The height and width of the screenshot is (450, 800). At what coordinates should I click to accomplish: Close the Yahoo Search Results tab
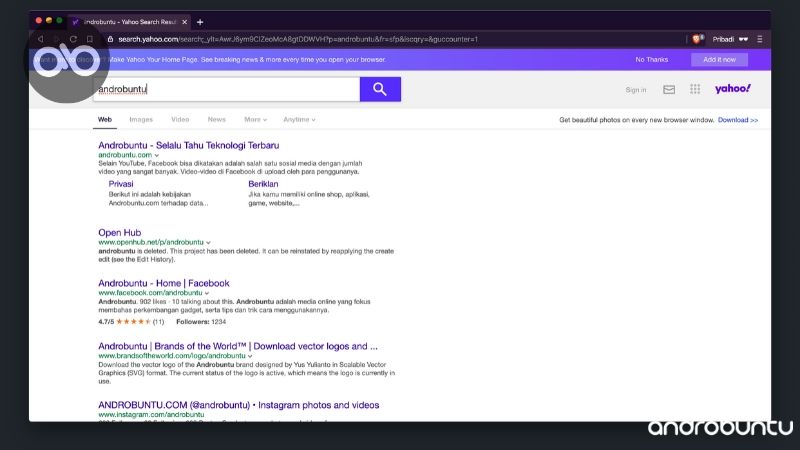point(184,22)
